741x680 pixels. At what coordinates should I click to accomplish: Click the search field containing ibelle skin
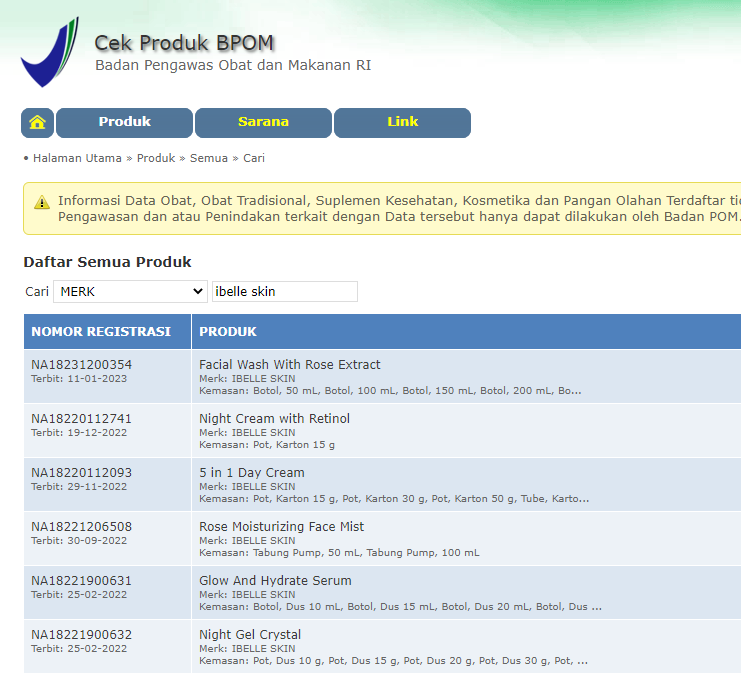[284, 292]
